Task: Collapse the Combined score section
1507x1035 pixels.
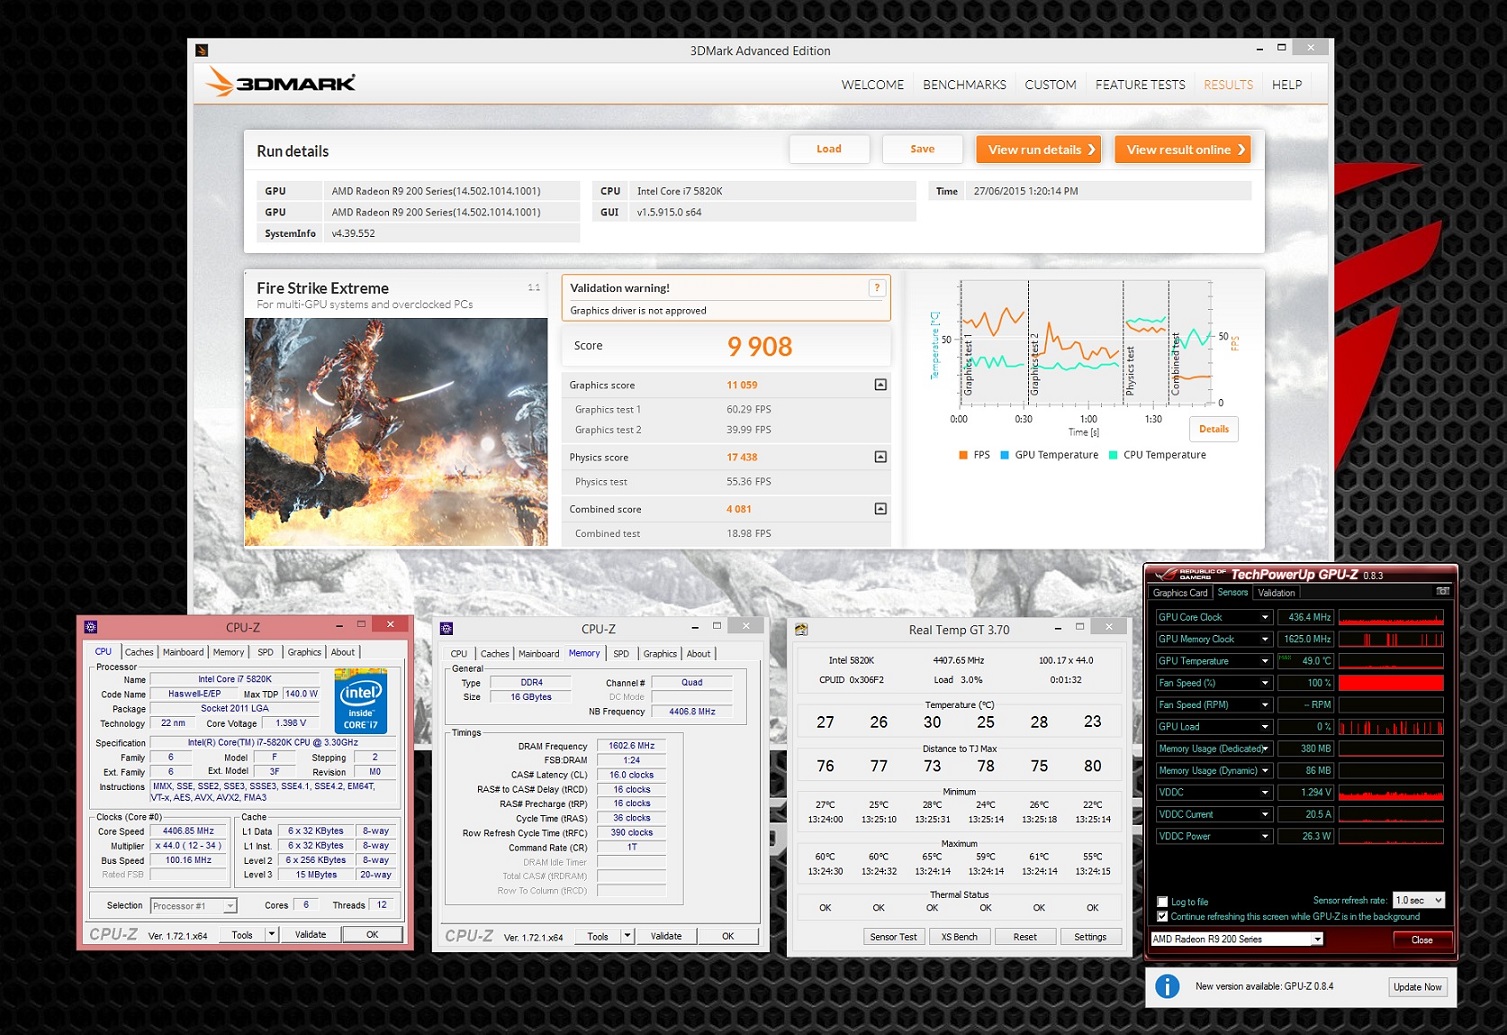Action: 880,509
